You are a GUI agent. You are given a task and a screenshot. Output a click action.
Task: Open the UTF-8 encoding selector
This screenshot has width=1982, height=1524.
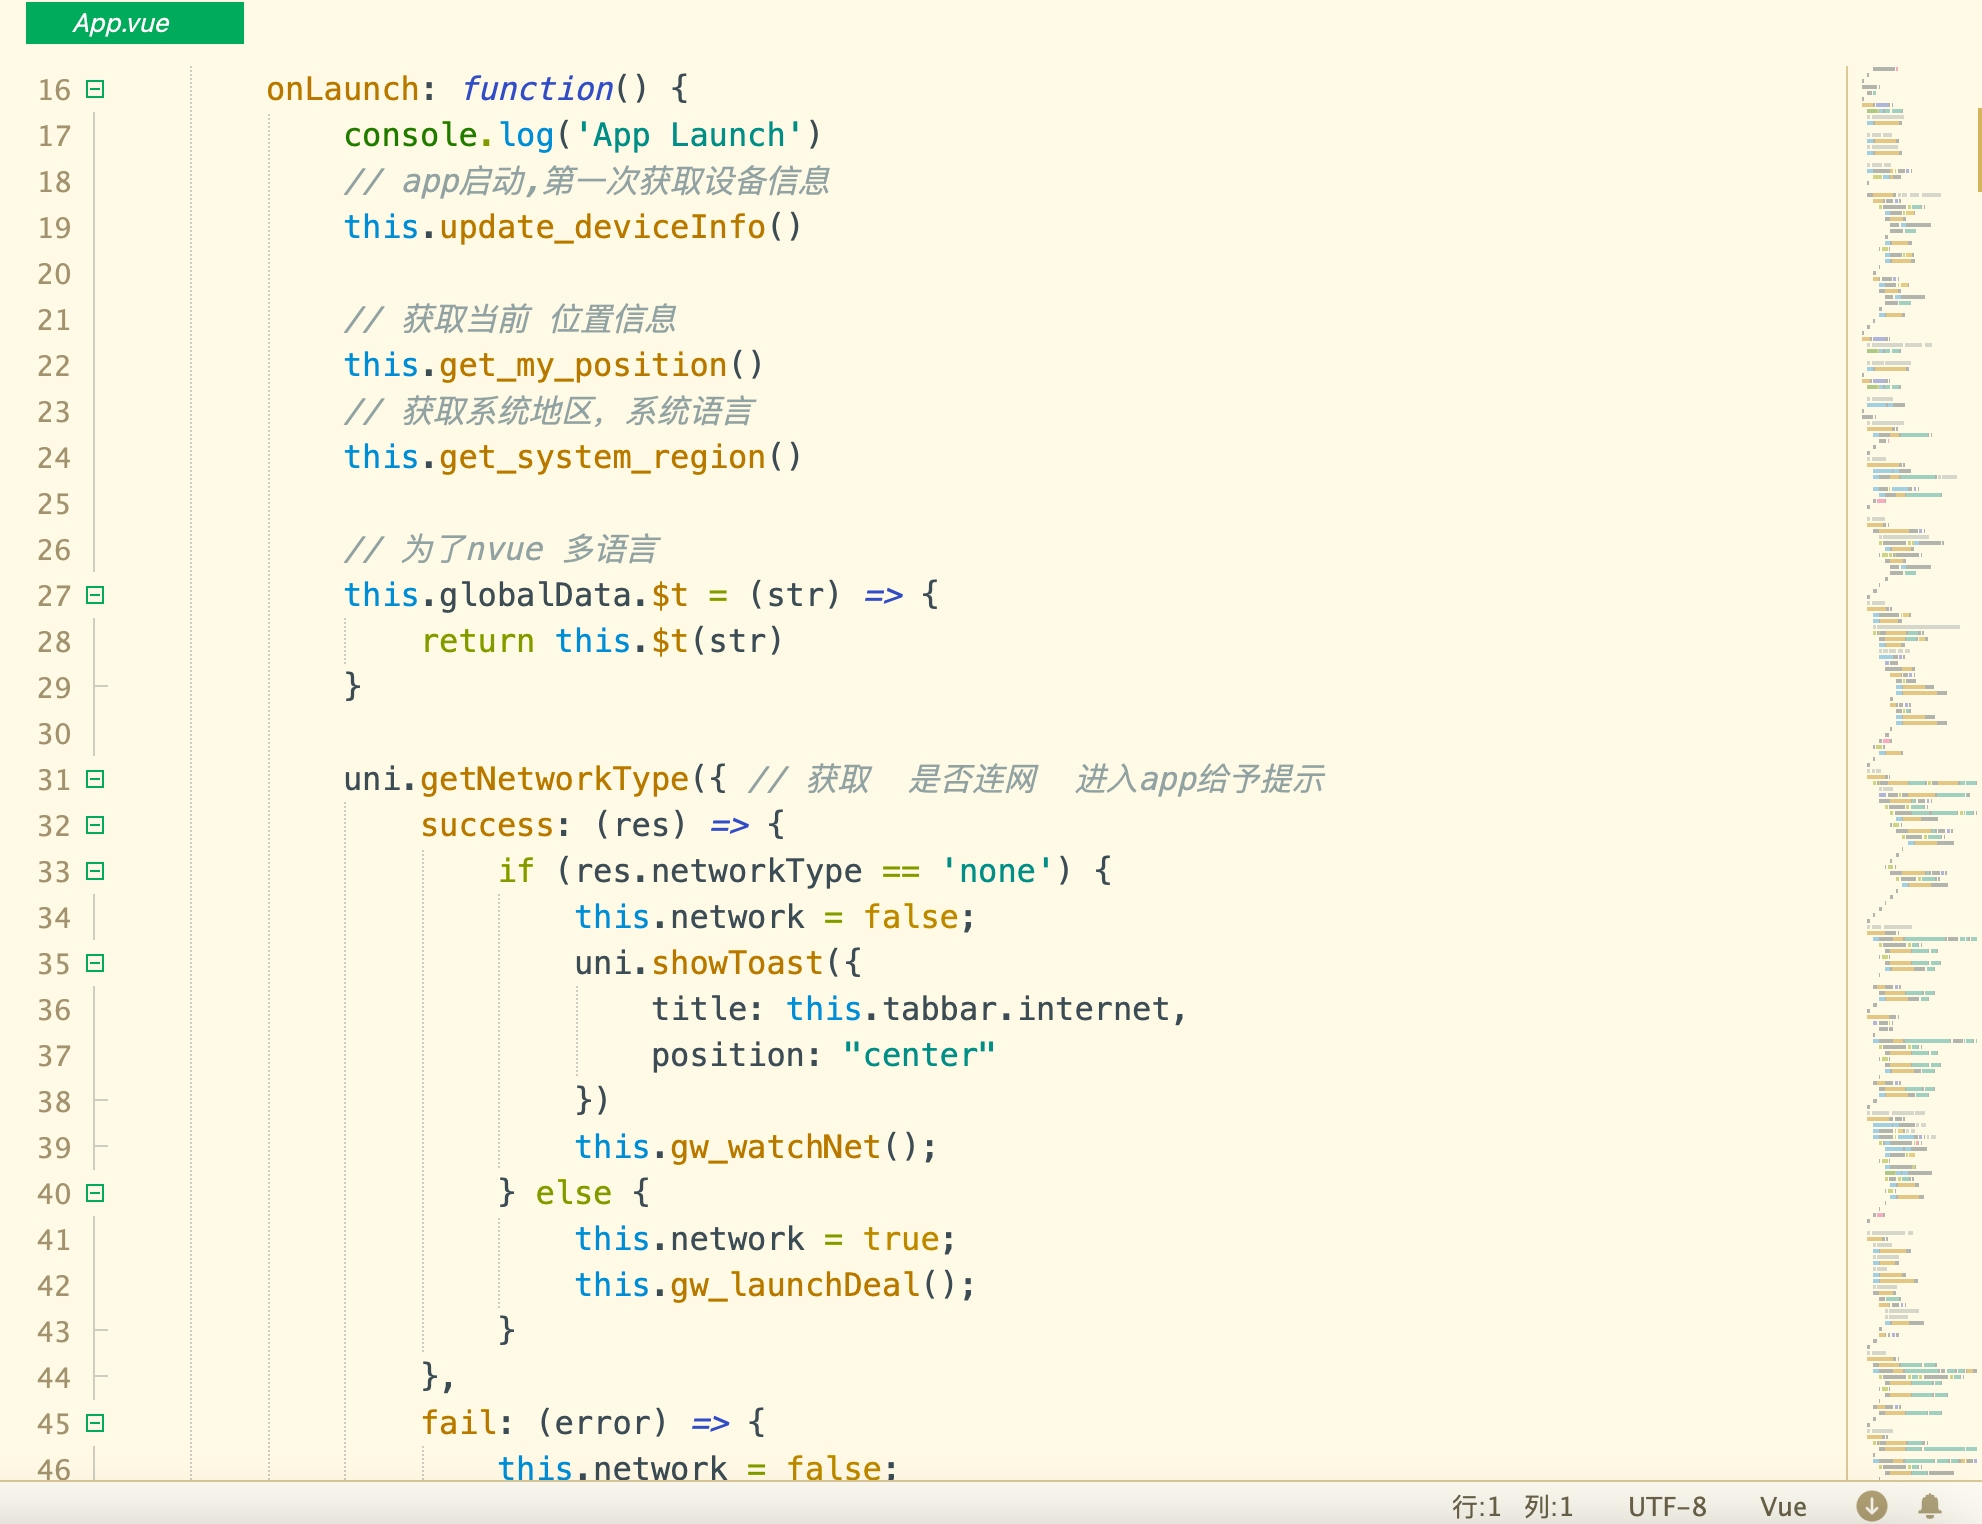1667,1507
